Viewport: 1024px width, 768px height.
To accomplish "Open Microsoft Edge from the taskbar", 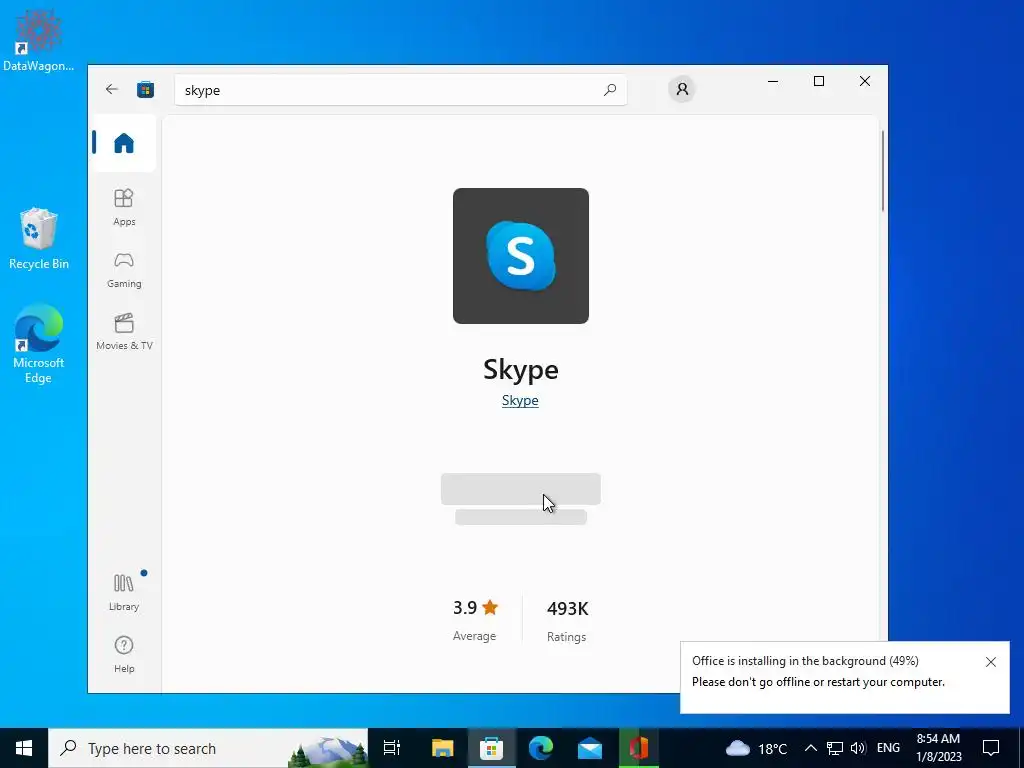I will (x=541, y=748).
